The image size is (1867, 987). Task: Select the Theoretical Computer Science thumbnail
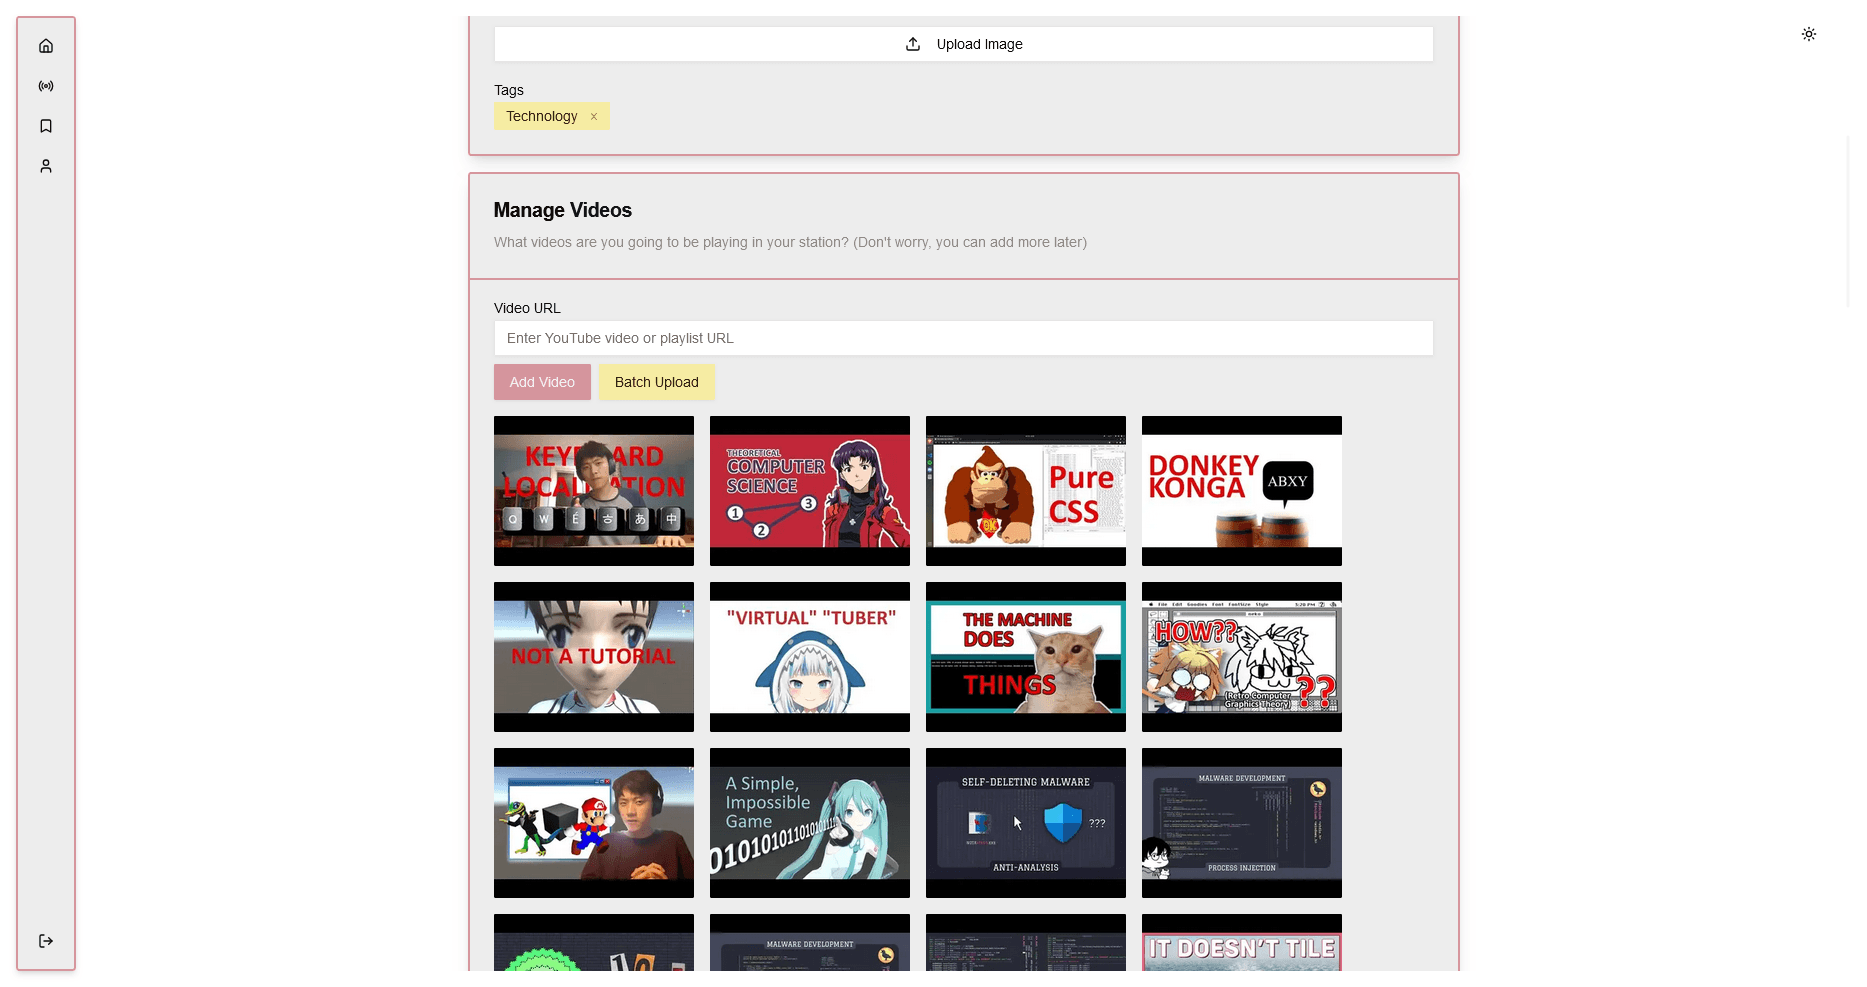pyautogui.click(x=810, y=491)
